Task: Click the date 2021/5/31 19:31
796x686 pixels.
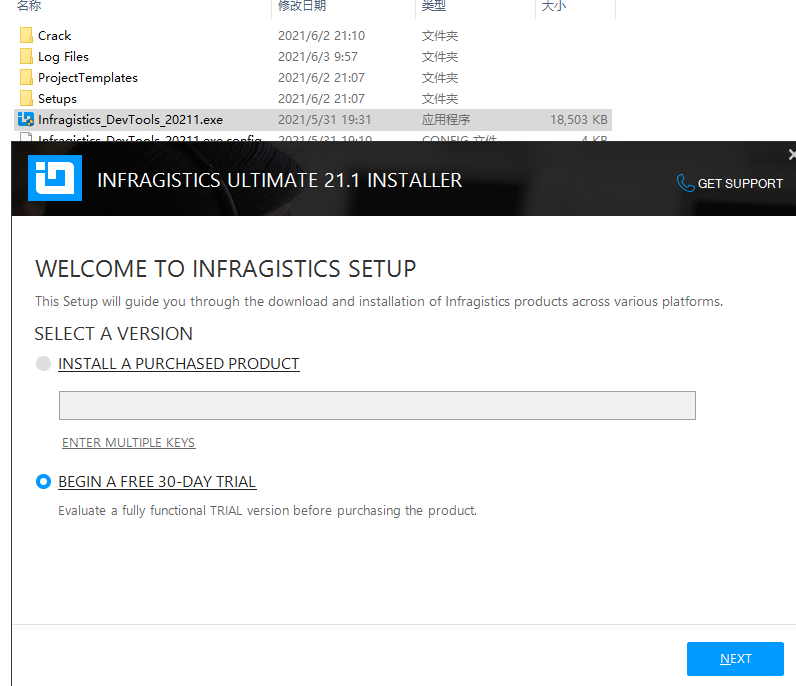Action: [324, 119]
